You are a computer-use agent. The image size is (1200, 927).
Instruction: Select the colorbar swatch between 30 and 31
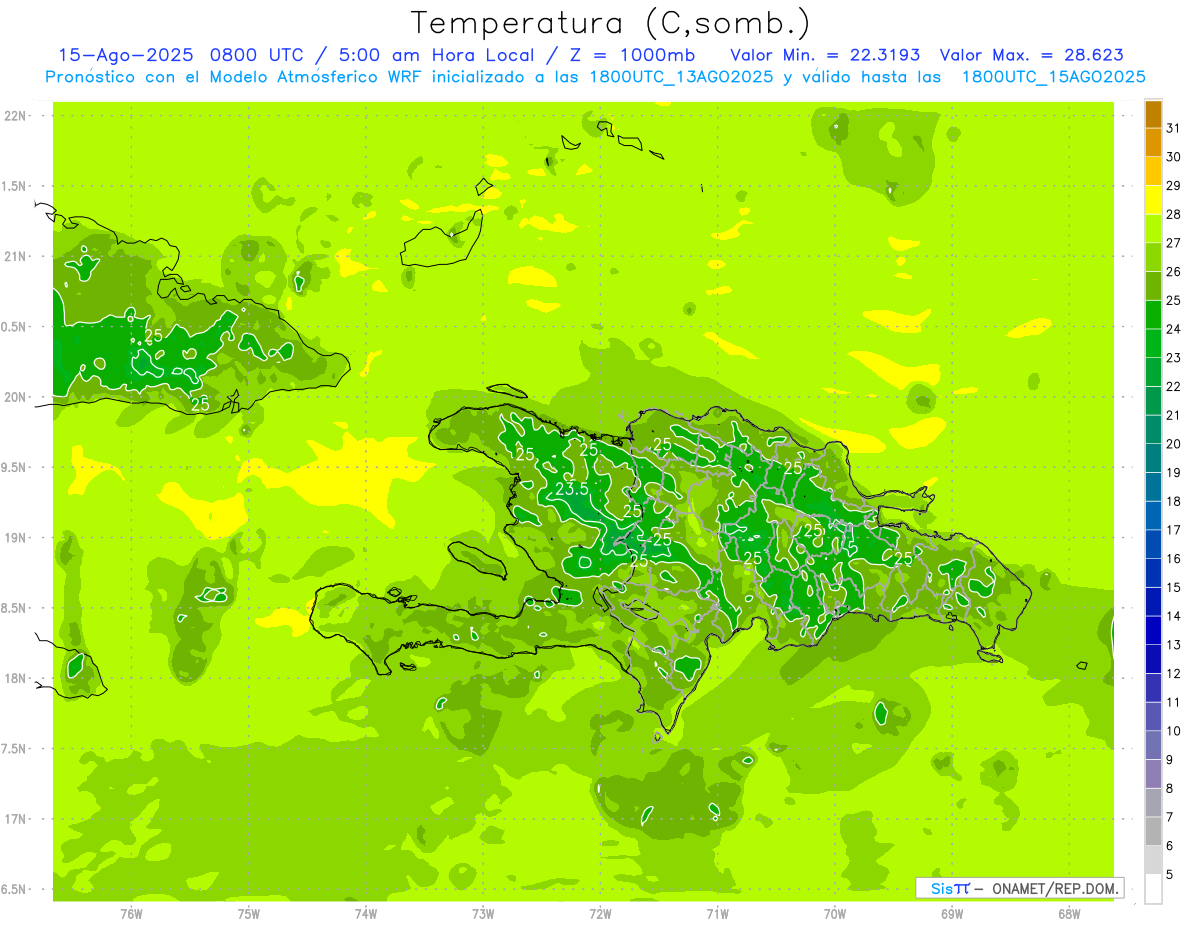click(1153, 142)
